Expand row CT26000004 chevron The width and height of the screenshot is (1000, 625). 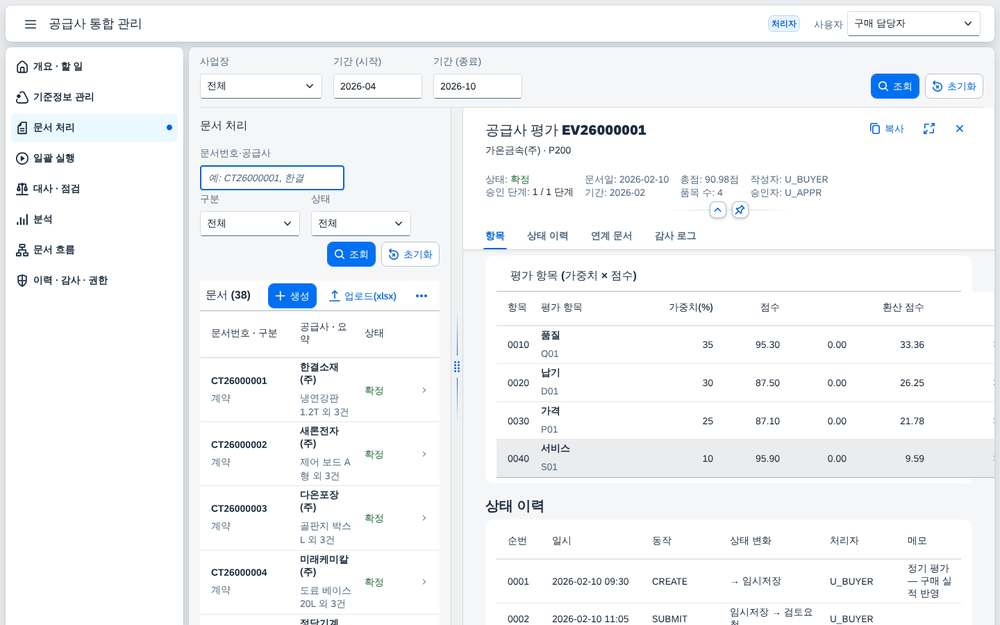(424, 582)
